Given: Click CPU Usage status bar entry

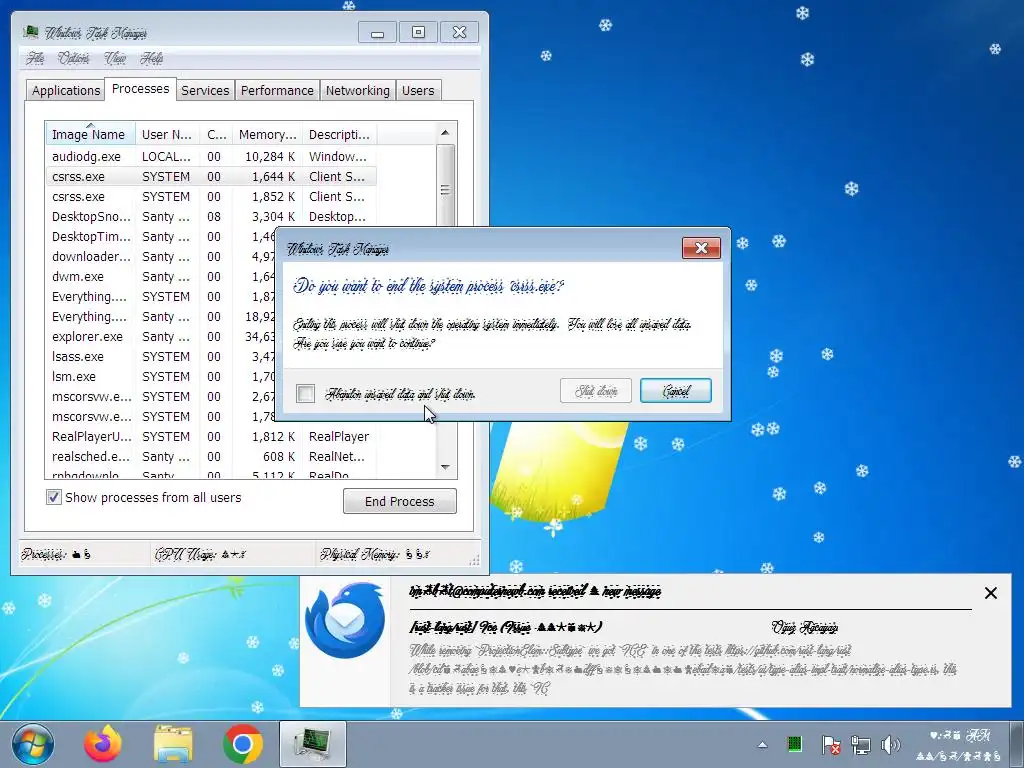Looking at the screenshot, I should pos(200,554).
